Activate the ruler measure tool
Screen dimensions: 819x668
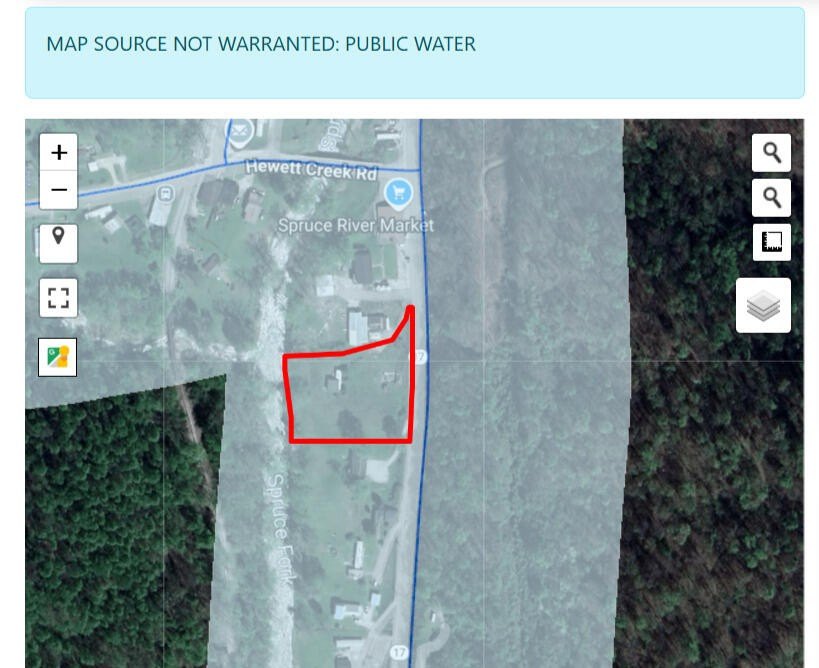(x=771, y=242)
